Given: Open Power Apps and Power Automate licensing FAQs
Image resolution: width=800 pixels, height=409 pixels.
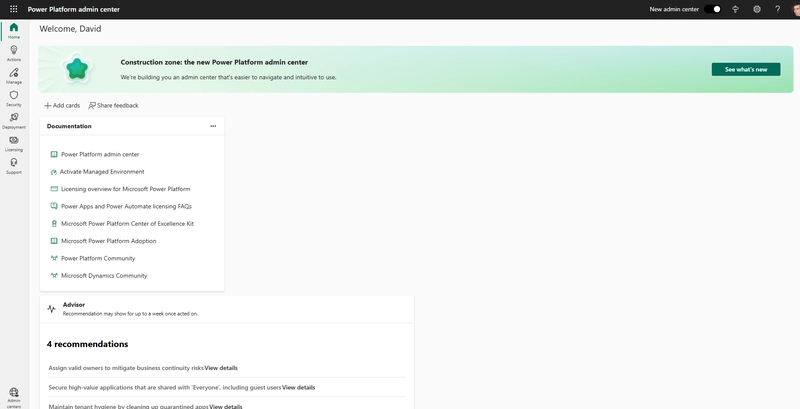Looking at the screenshot, I should 126,206.
